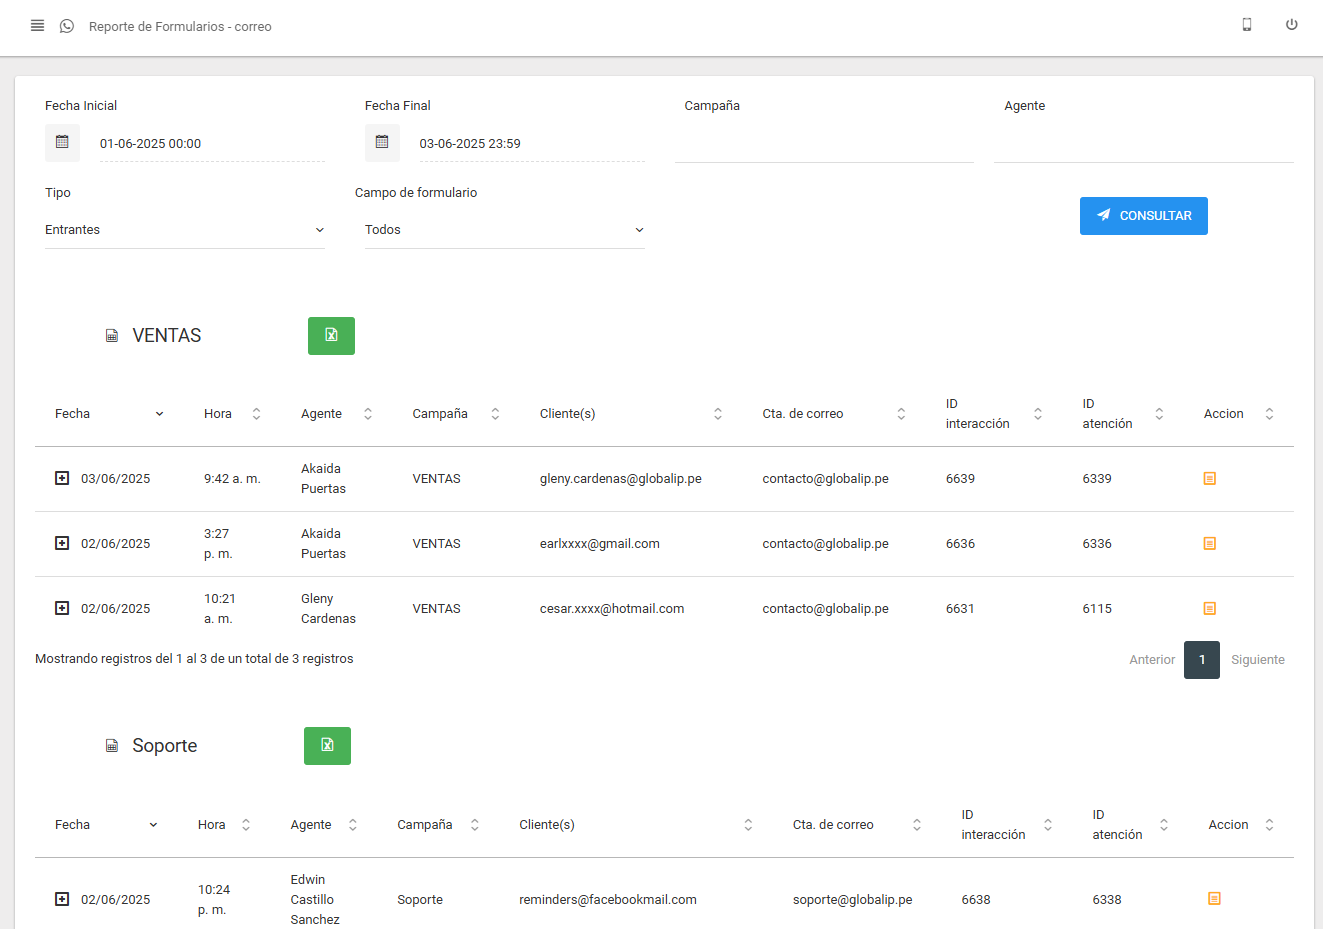Image resolution: width=1323 pixels, height=929 pixels.
Task: Expand row for cesar.xxxx@hotmail.com
Action: 62,608
